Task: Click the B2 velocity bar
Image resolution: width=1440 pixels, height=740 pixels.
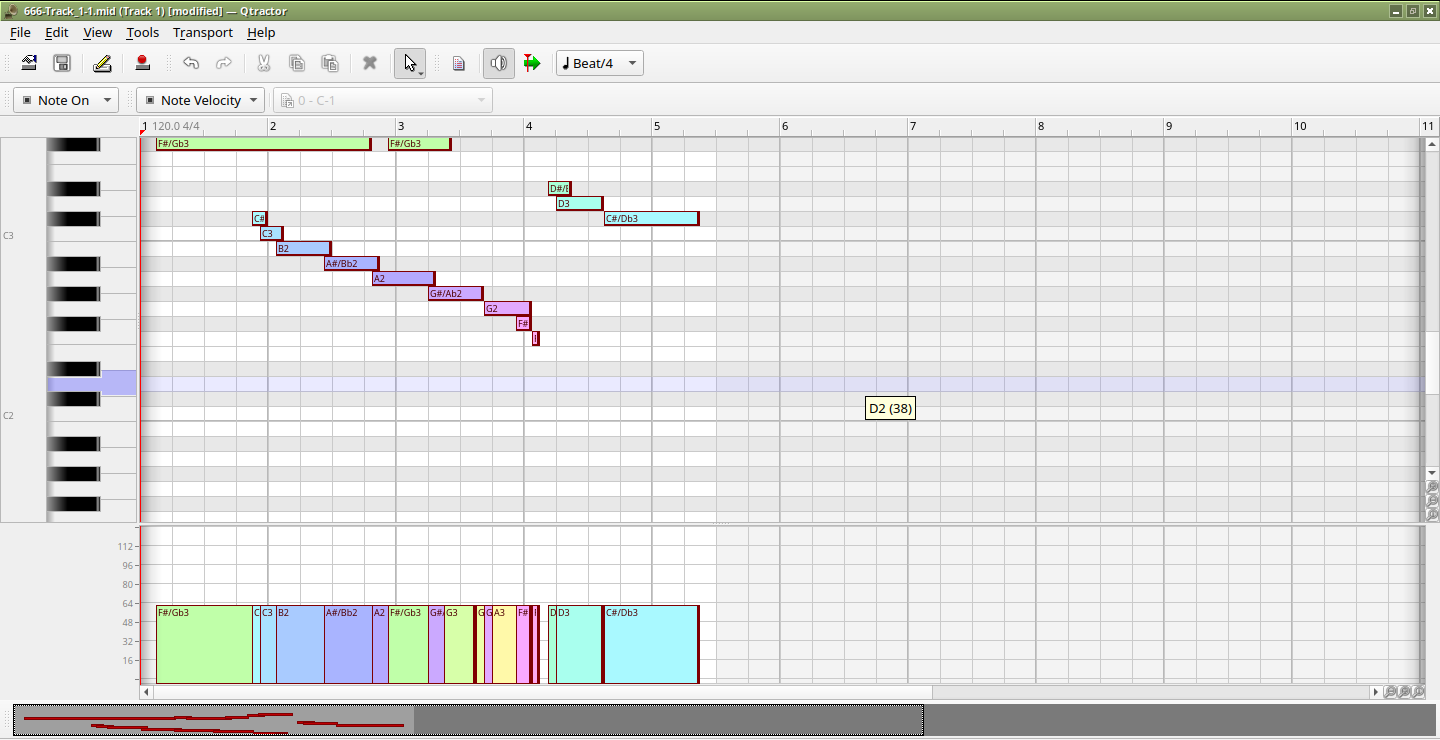Action: click(x=300, y=644)
